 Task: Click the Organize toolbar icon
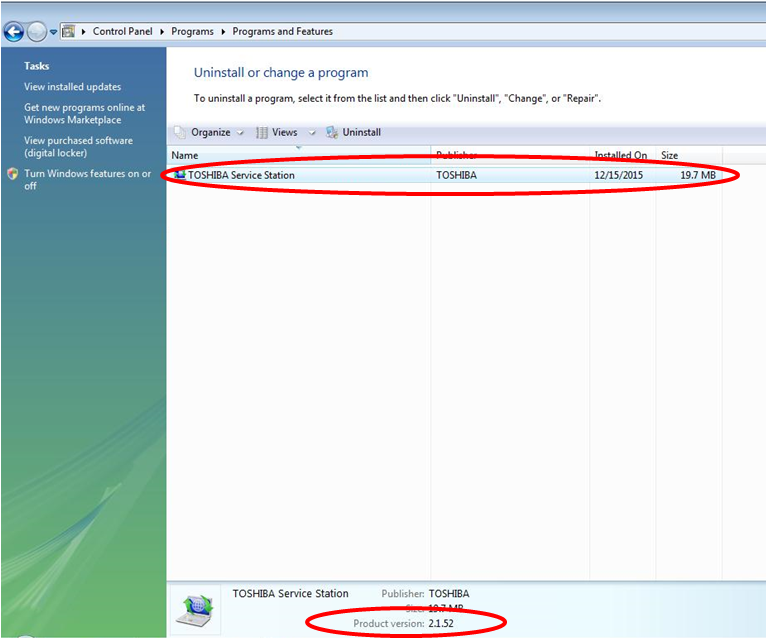tap(180, 133)
